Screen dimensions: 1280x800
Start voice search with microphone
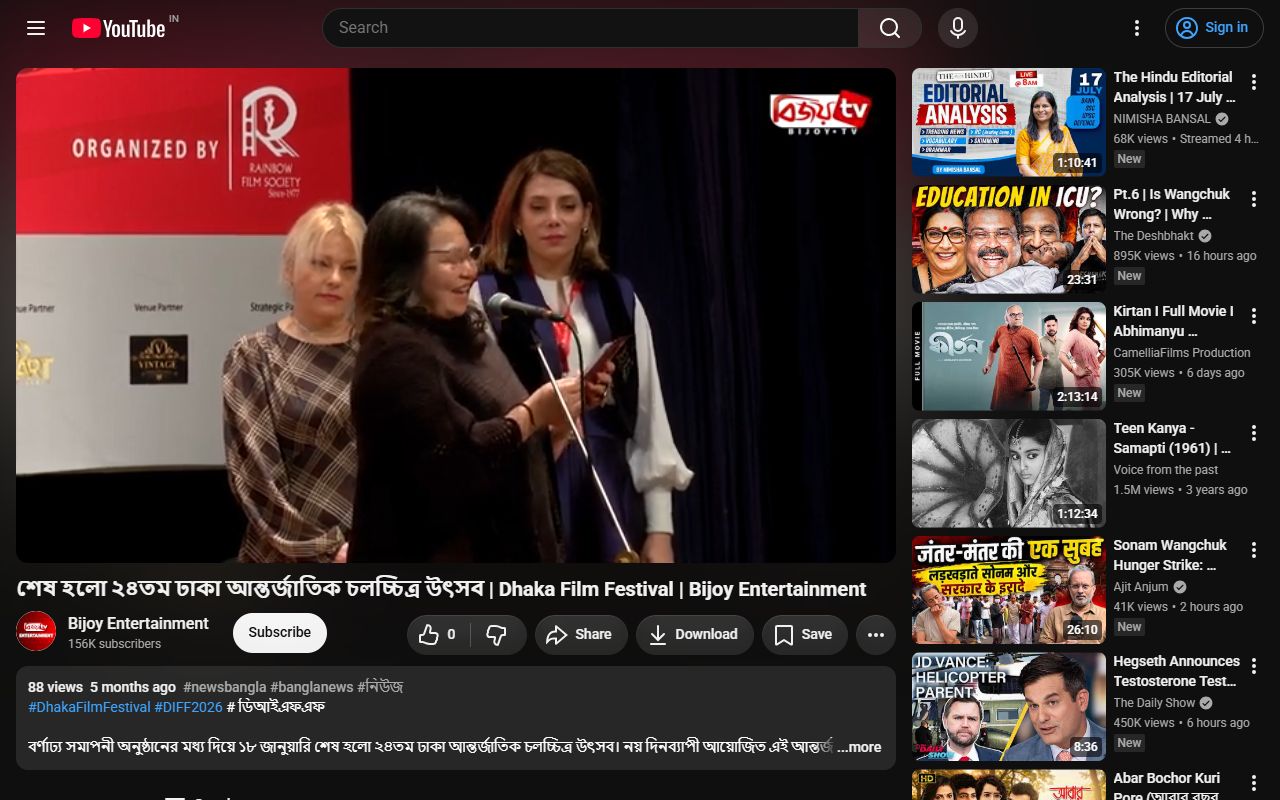coord(958,28)
